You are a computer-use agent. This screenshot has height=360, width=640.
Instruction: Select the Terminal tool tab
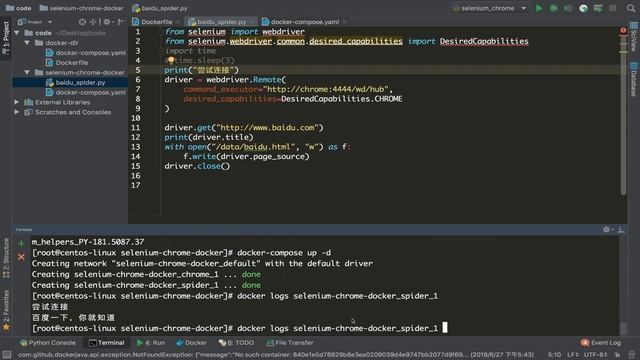click(x=107, y=343)
